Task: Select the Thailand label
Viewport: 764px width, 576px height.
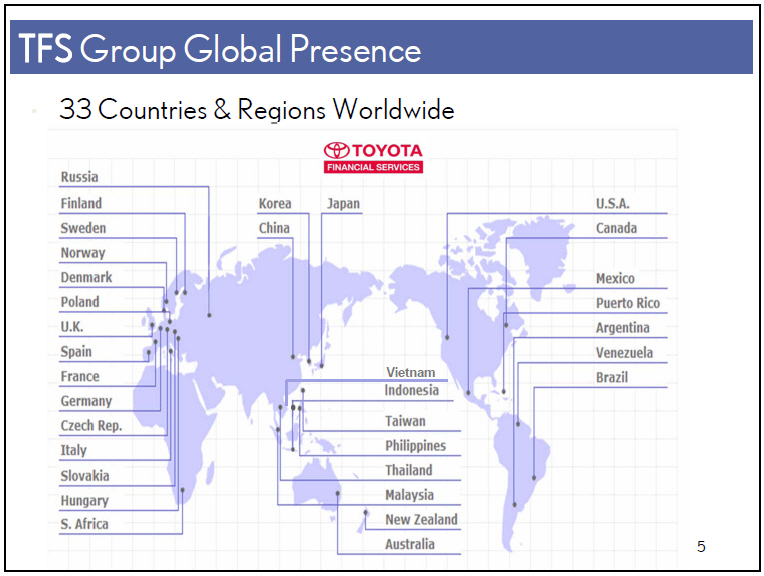Action: click(x=409, y=470)
